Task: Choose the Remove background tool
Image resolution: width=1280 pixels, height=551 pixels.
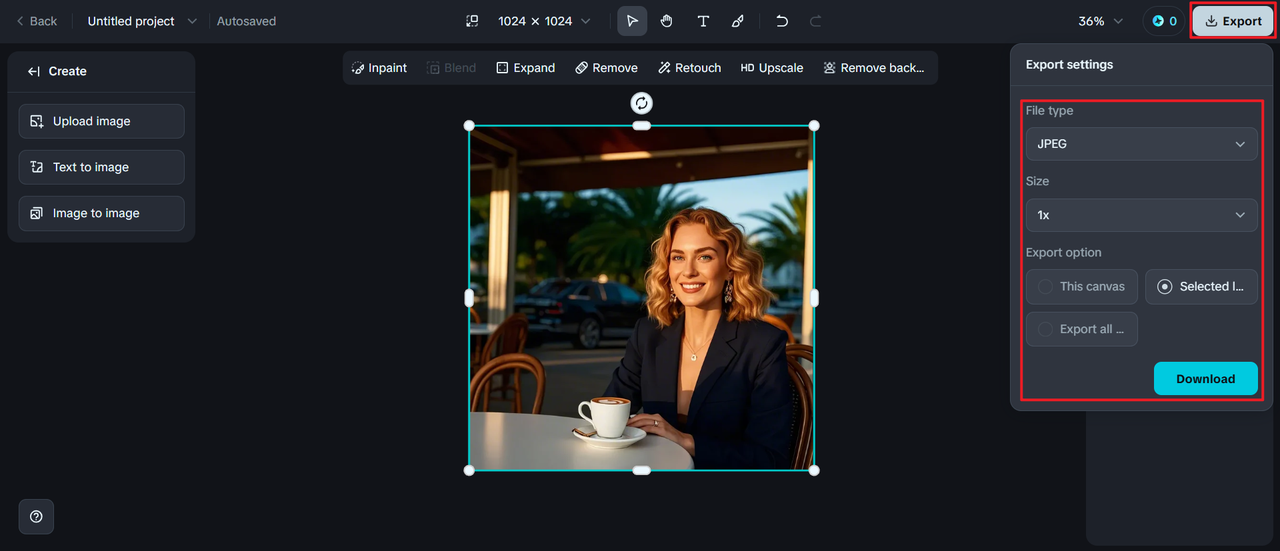Action: coord(873,68)
